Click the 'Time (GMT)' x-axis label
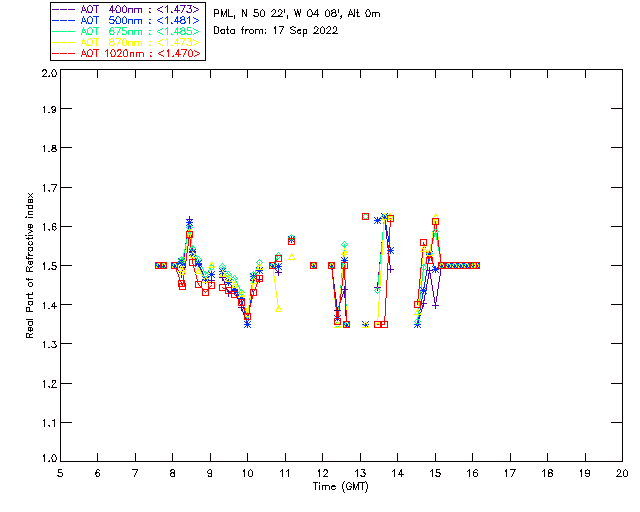 click(340, 487)
